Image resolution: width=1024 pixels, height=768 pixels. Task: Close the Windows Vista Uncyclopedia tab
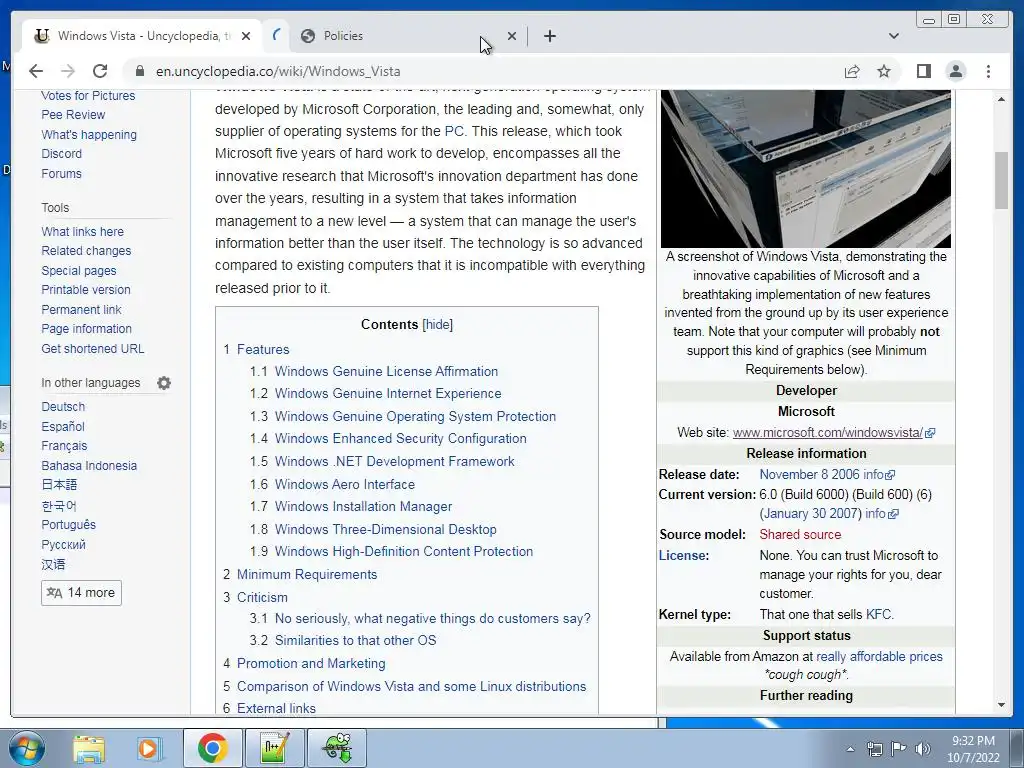(246, 36)
